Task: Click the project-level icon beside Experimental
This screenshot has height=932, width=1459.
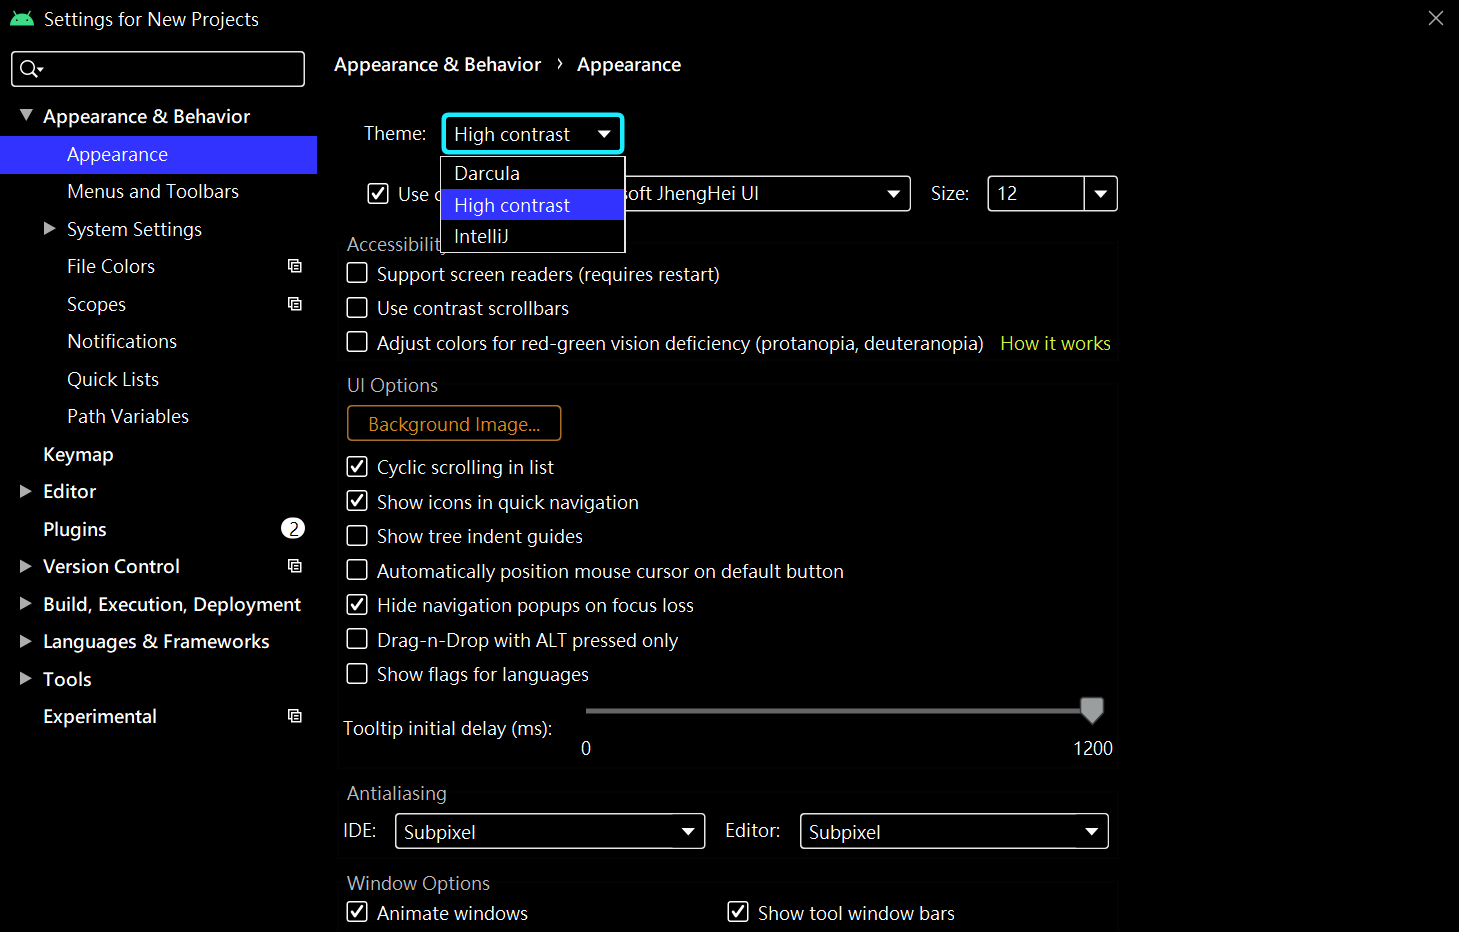Action: 295,716
